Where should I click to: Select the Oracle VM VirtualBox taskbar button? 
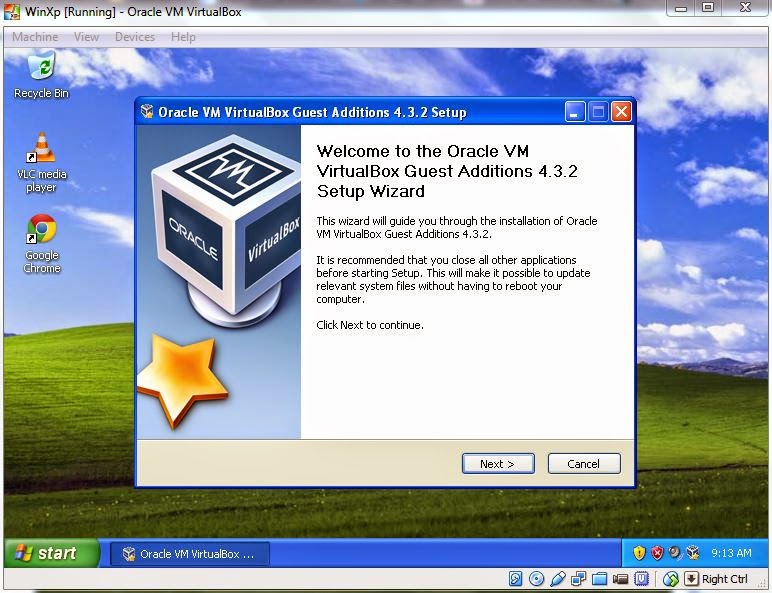[x=190, y=554]
